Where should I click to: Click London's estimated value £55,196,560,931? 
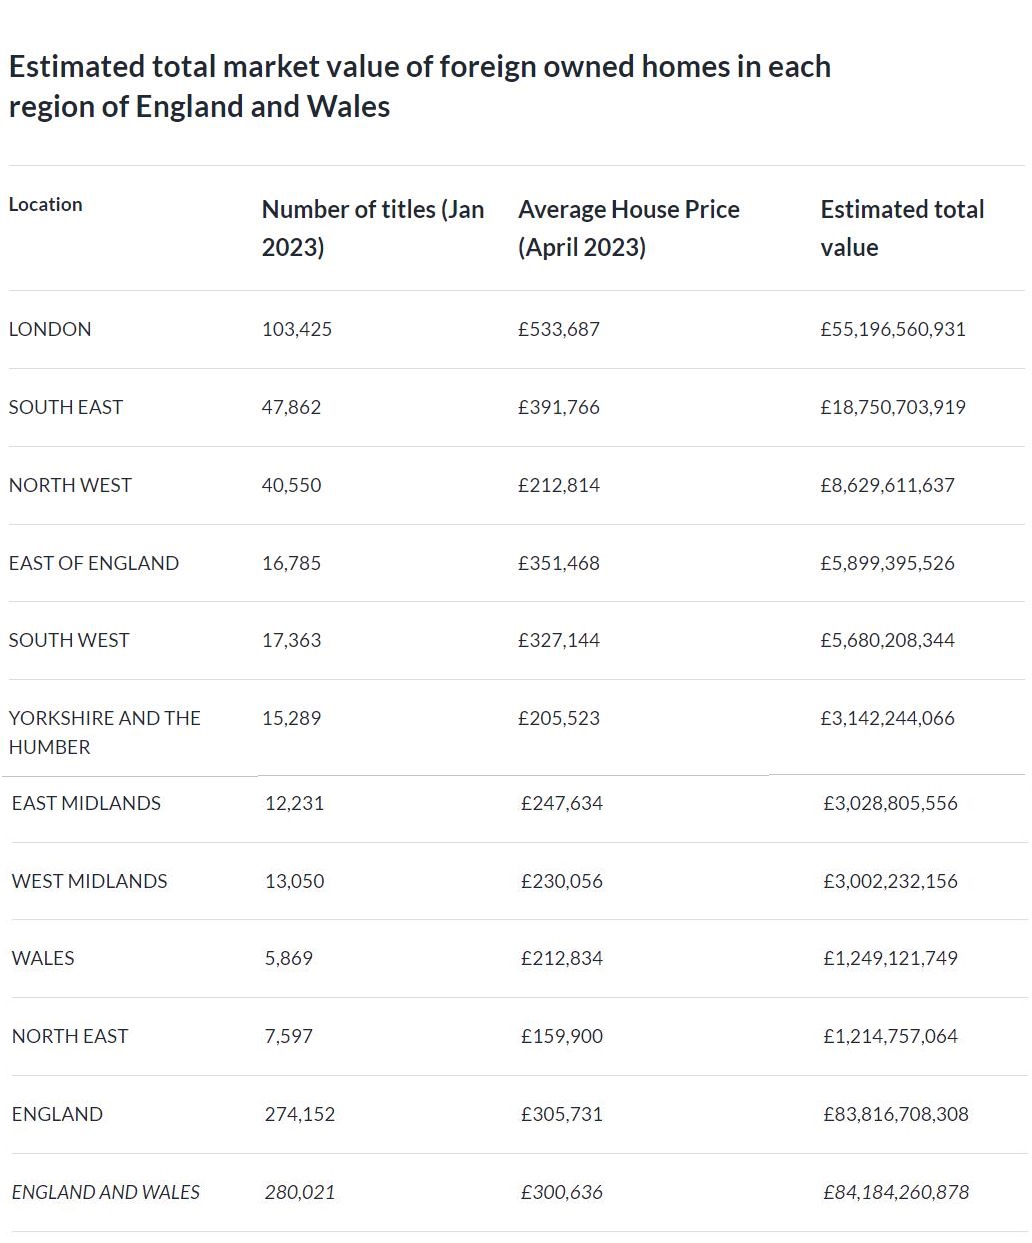(x=893, y=329)
